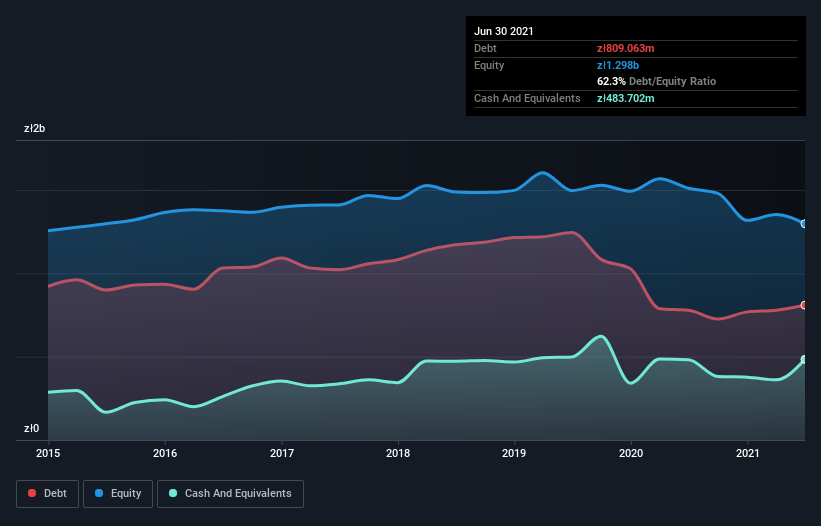Click the 2021 x-axis label

click(x=748, y=453)
